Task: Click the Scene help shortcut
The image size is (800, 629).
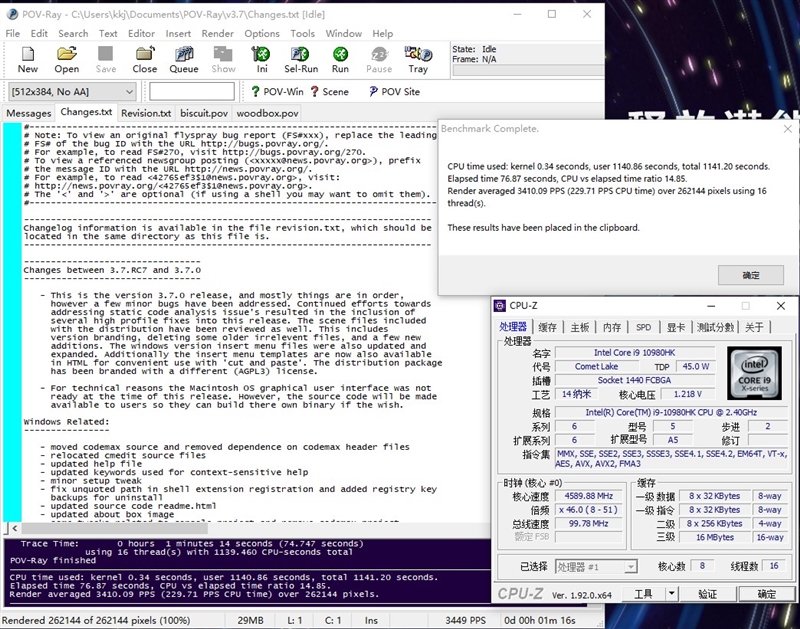Action: 329,92
